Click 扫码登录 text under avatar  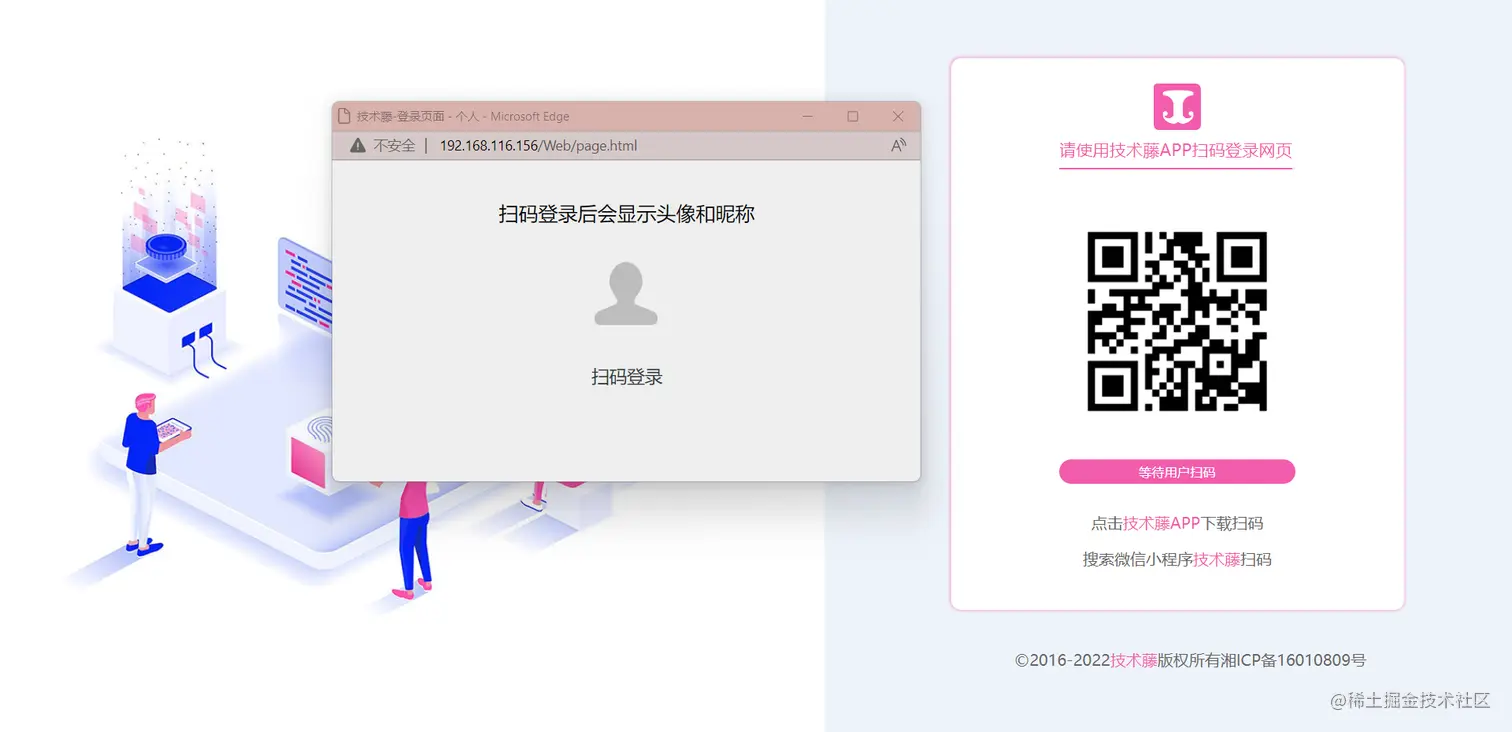[x=627, y=377]
